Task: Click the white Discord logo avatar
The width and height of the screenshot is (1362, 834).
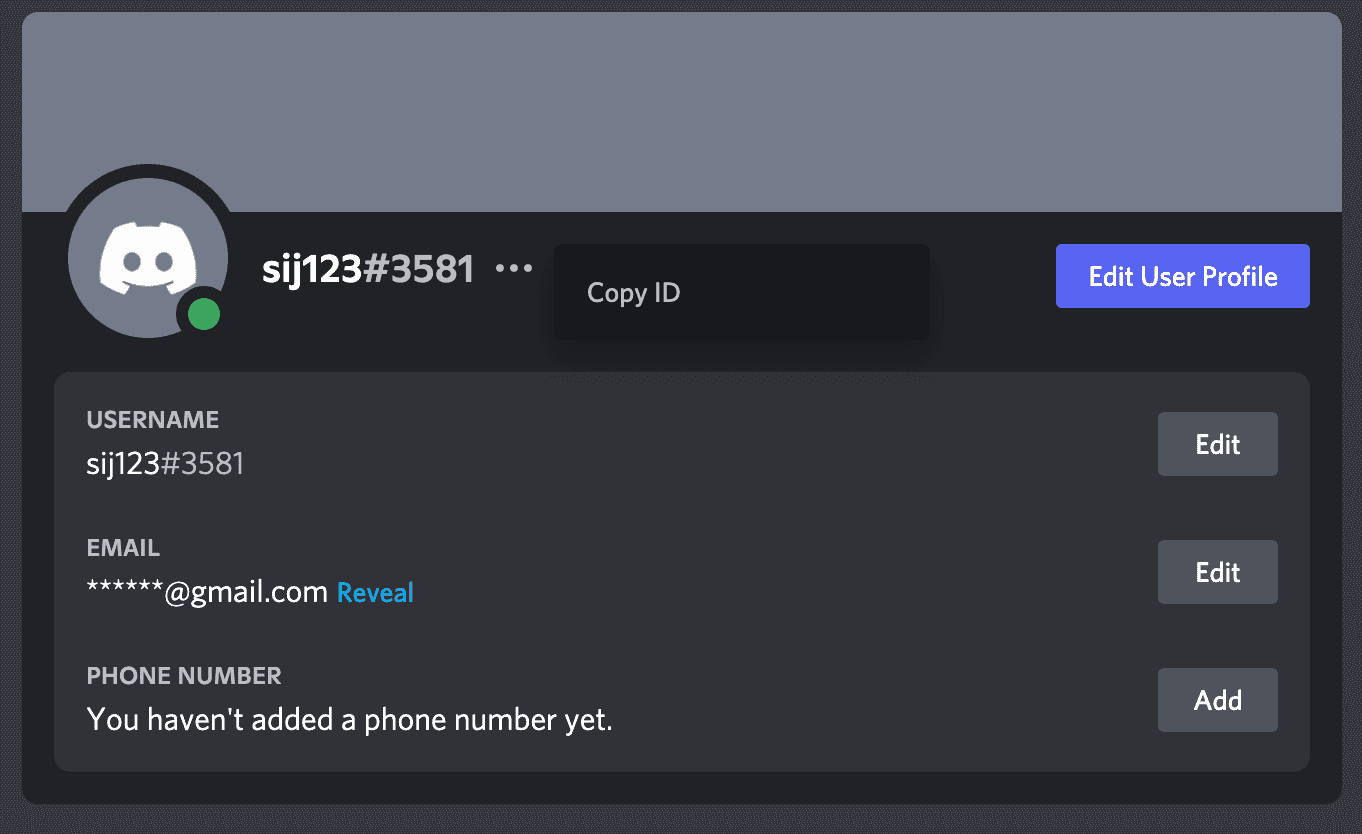Action: click(x=148, y=257)
